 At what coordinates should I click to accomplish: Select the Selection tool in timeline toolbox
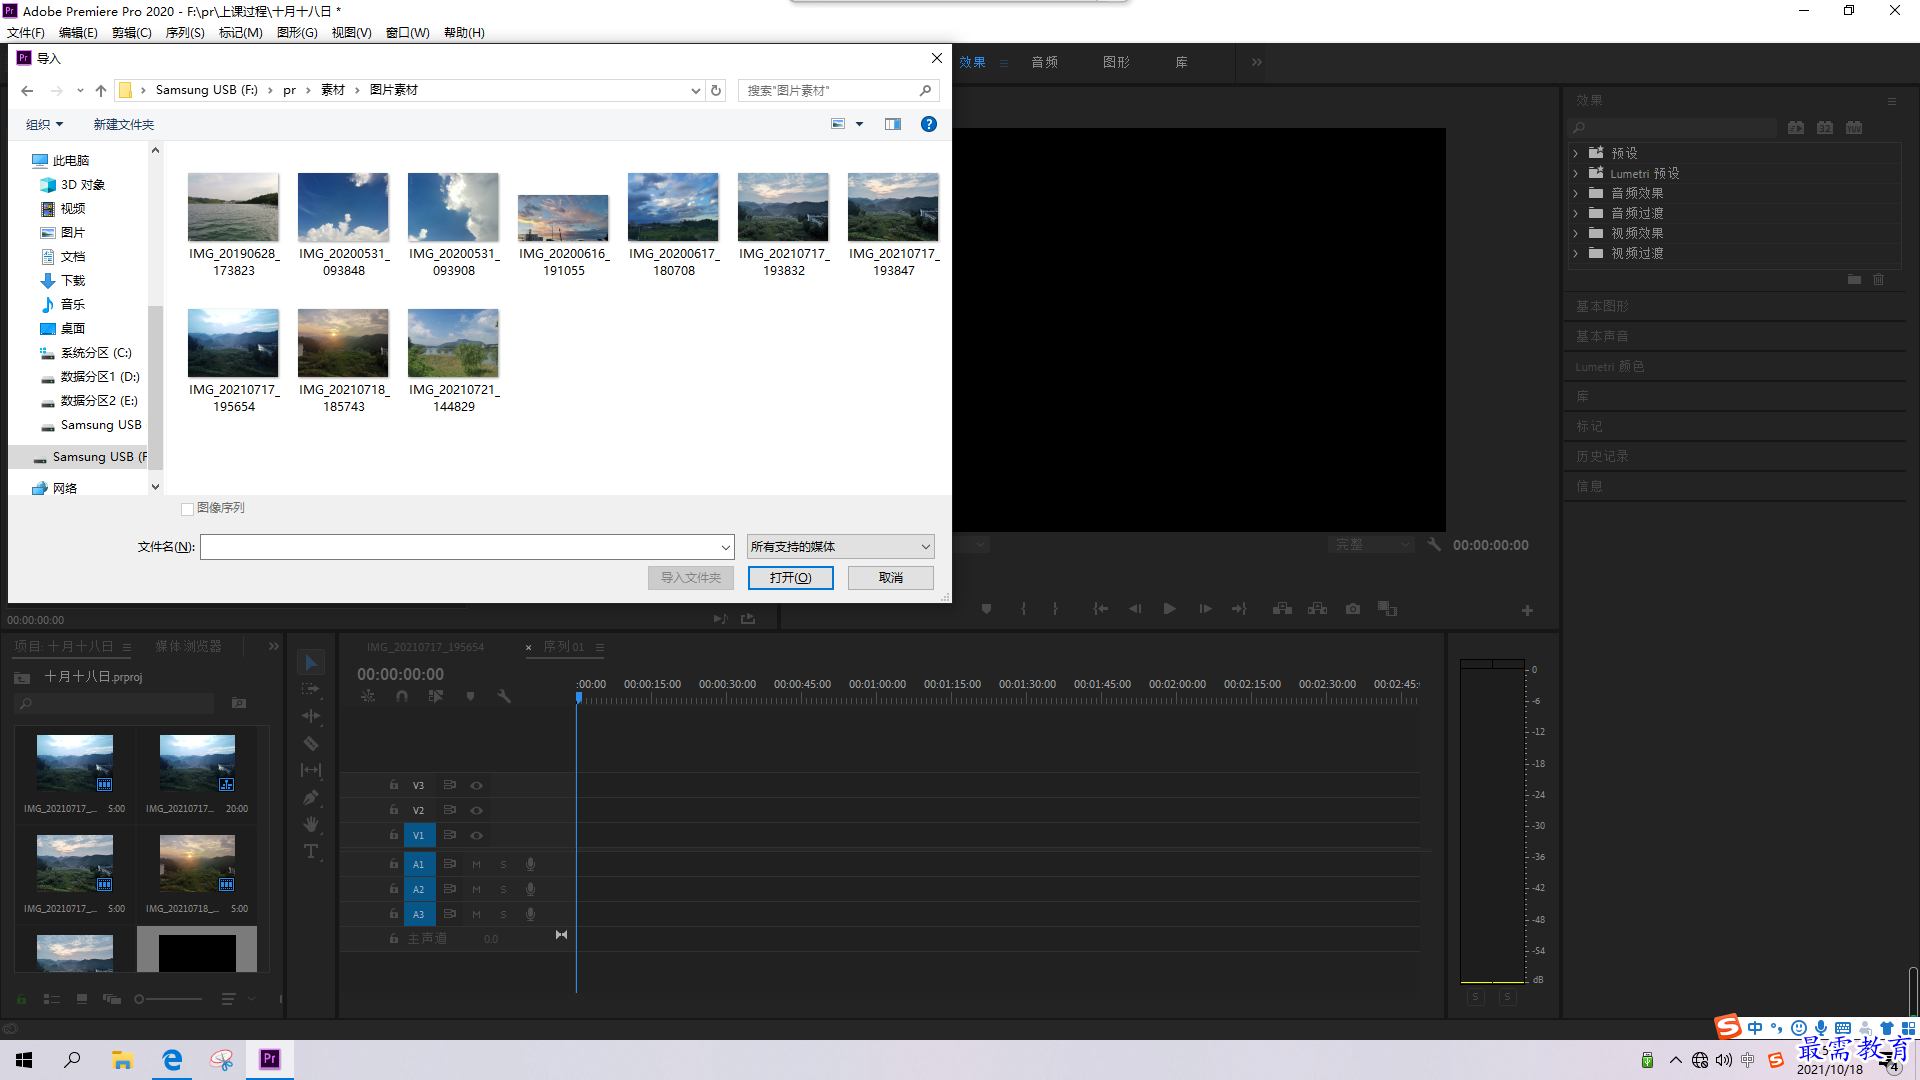coord(311,663)
